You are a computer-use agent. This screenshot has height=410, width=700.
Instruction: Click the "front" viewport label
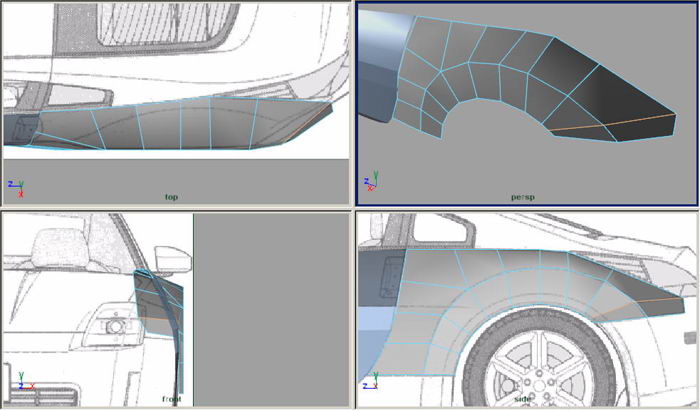(x=171, y=399)
